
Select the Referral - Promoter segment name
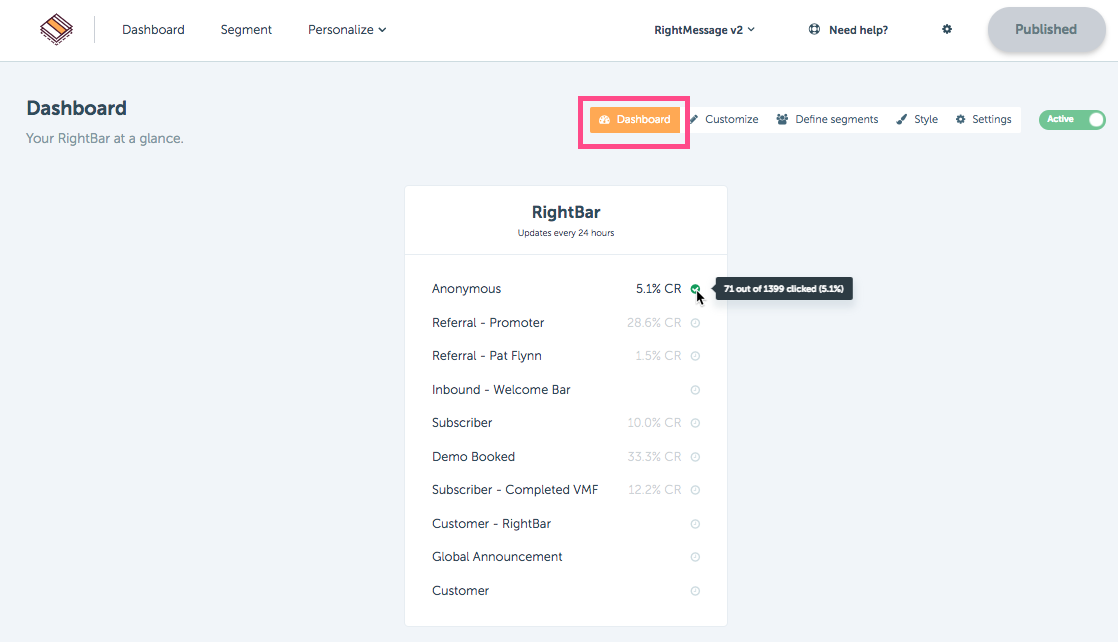coord(488,323)
